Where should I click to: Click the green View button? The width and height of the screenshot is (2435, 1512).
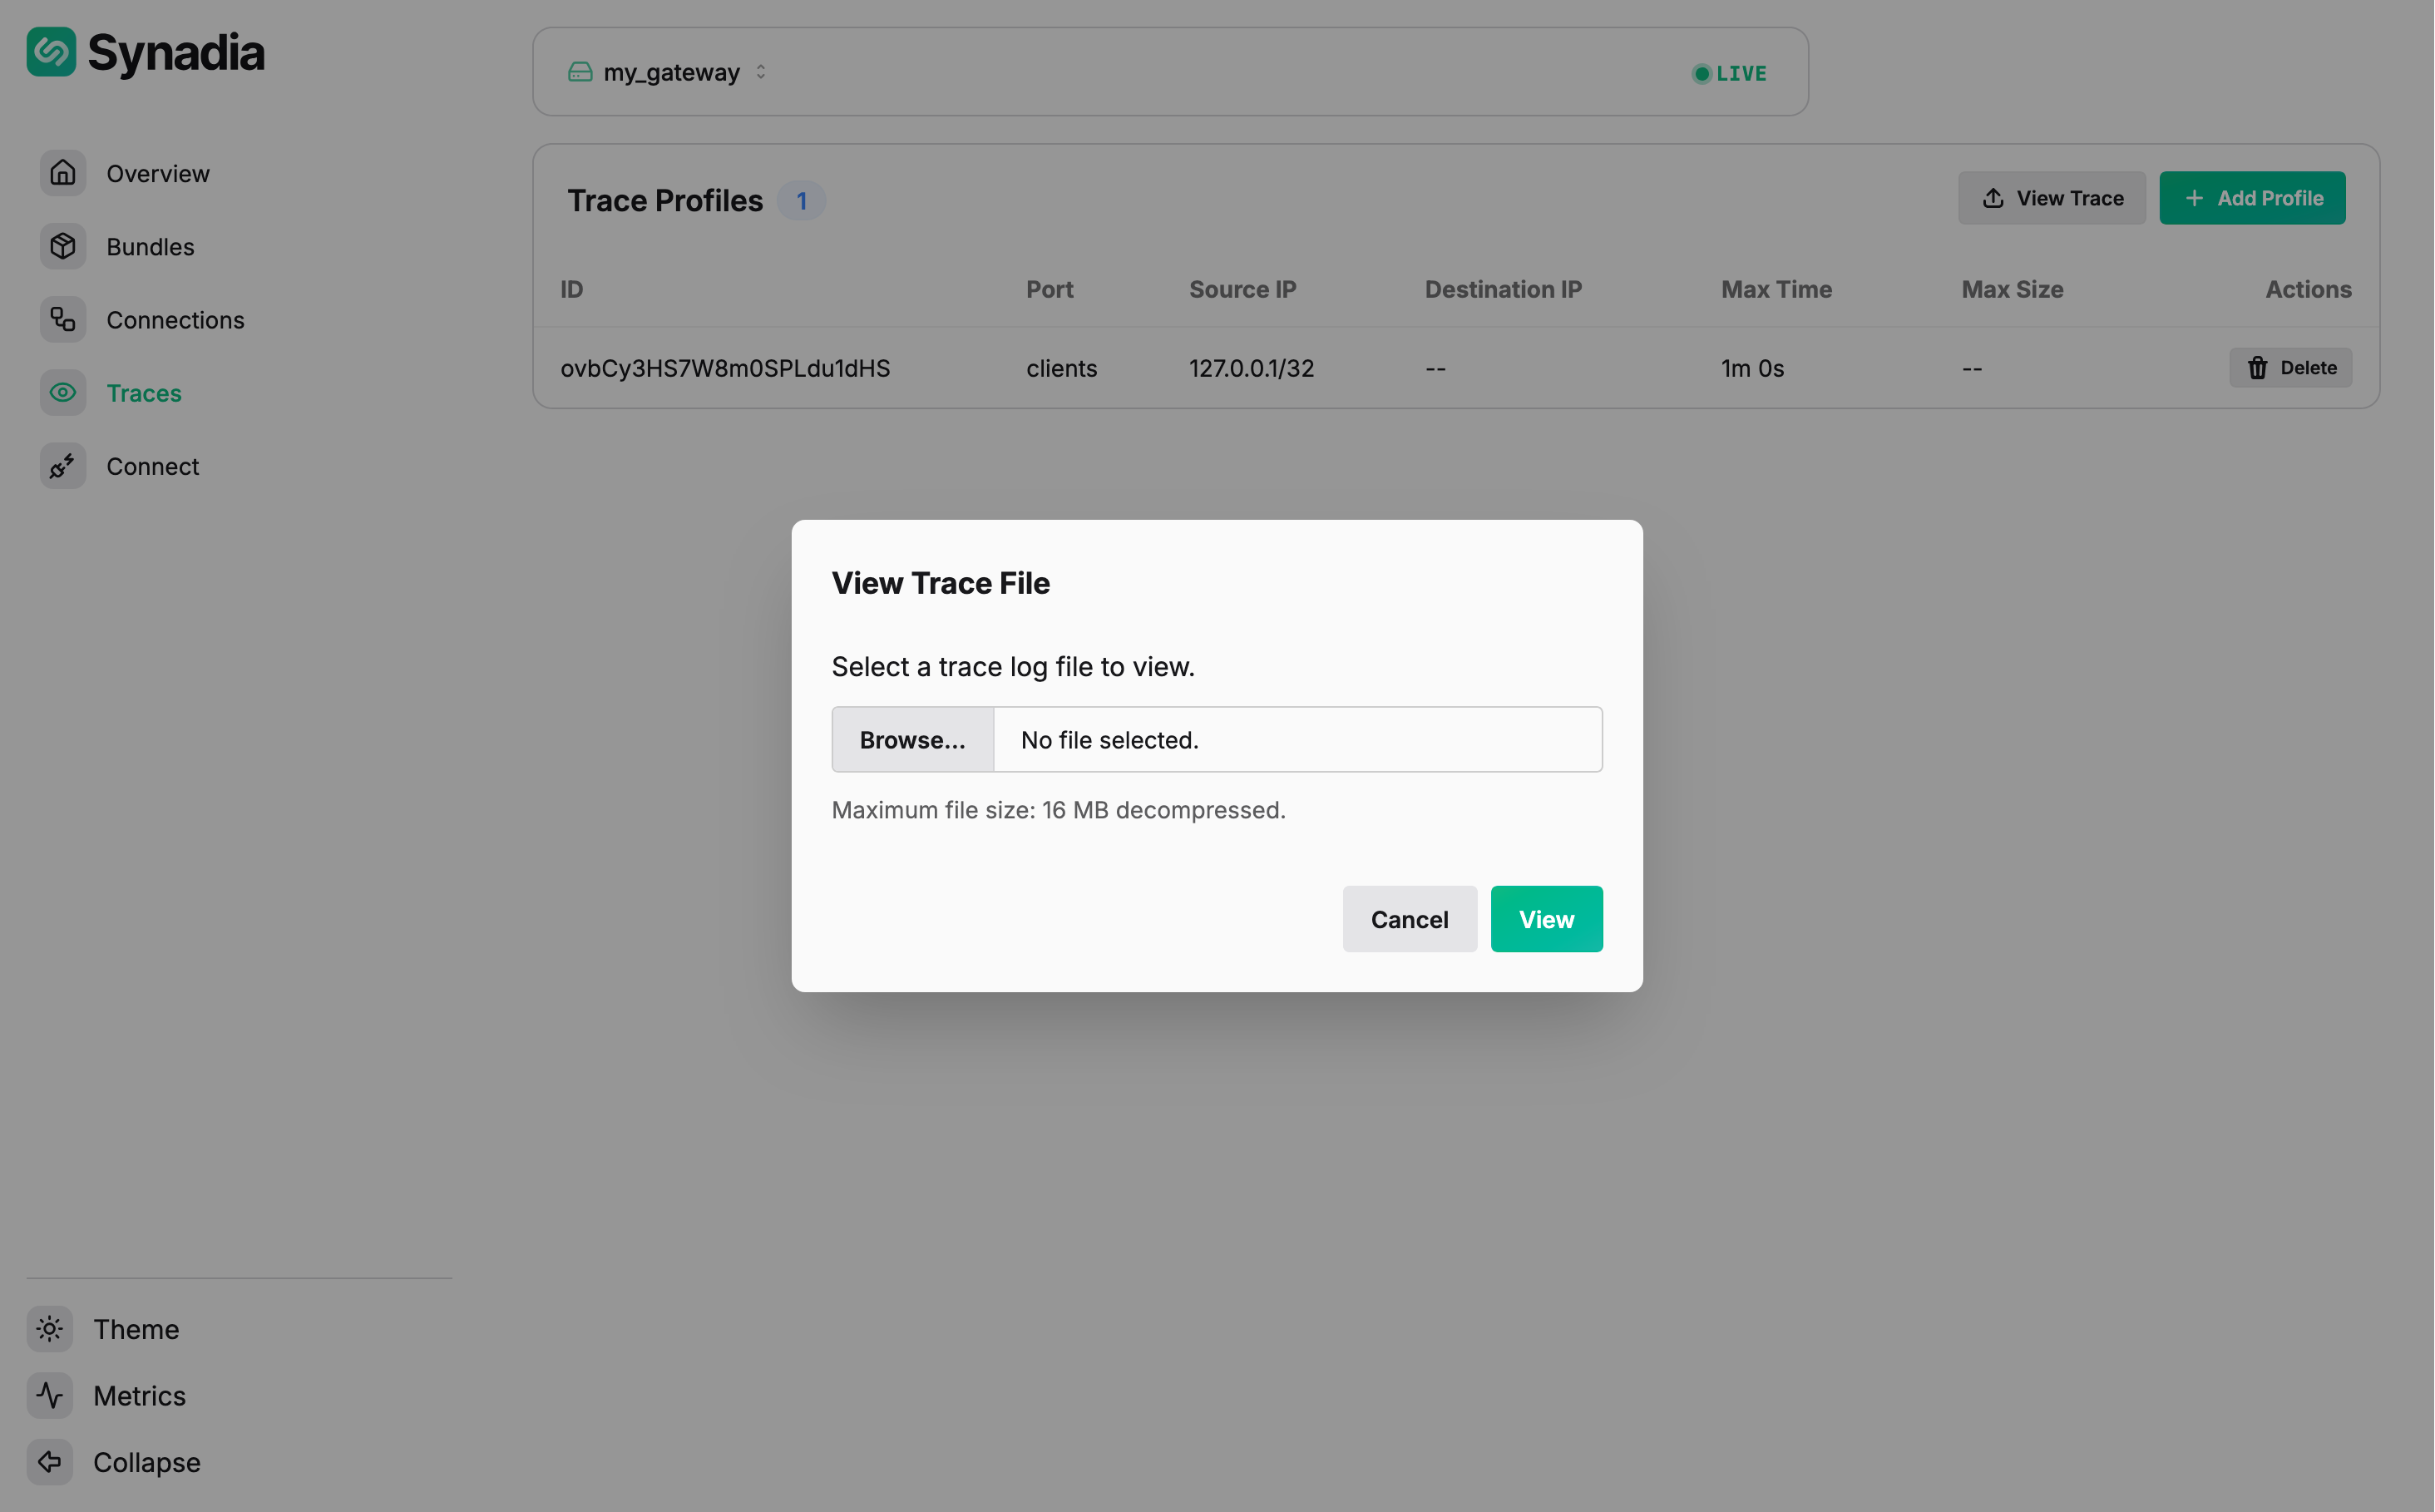pos(1546,919)
